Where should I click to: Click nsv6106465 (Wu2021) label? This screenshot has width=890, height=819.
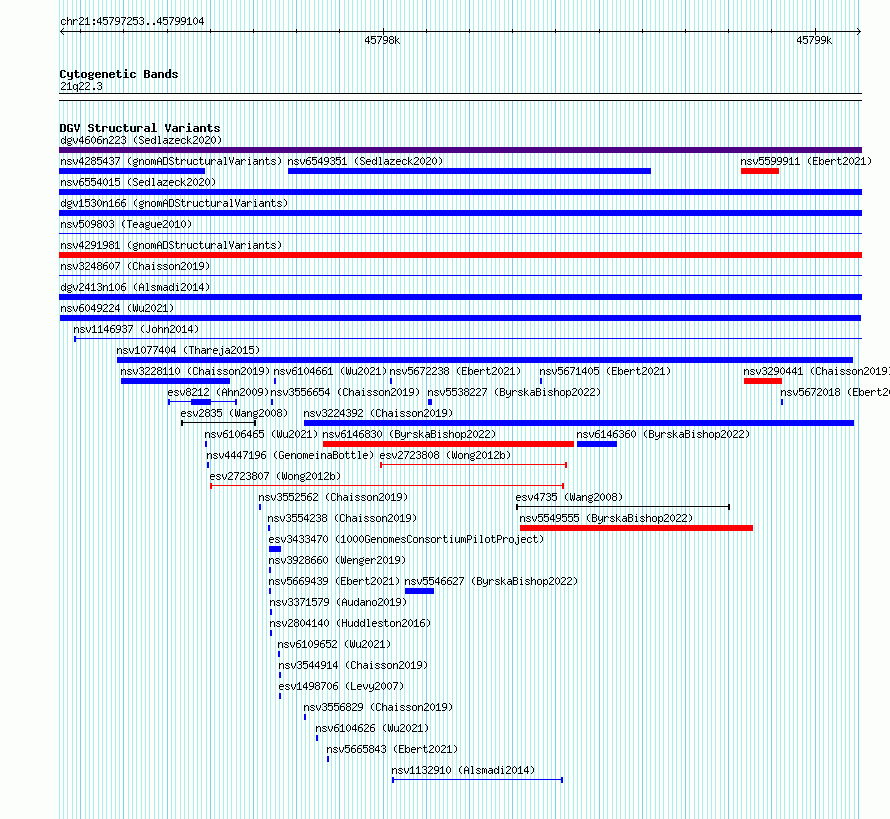tap(261, 434)
